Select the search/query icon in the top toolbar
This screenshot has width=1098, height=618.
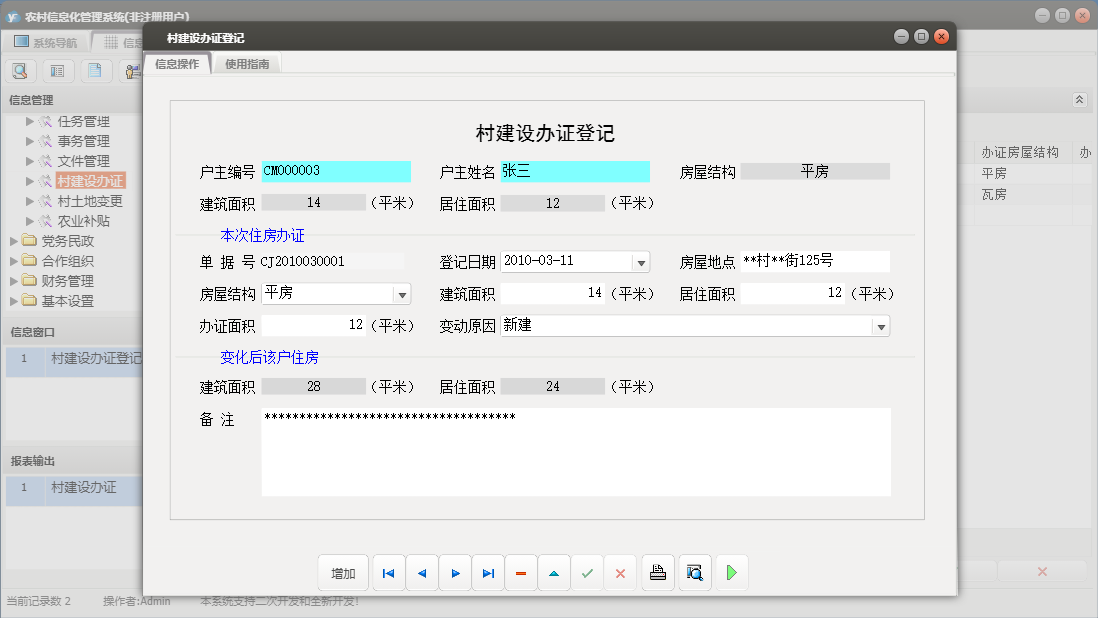pyautogui.click(x=20, y=71)
